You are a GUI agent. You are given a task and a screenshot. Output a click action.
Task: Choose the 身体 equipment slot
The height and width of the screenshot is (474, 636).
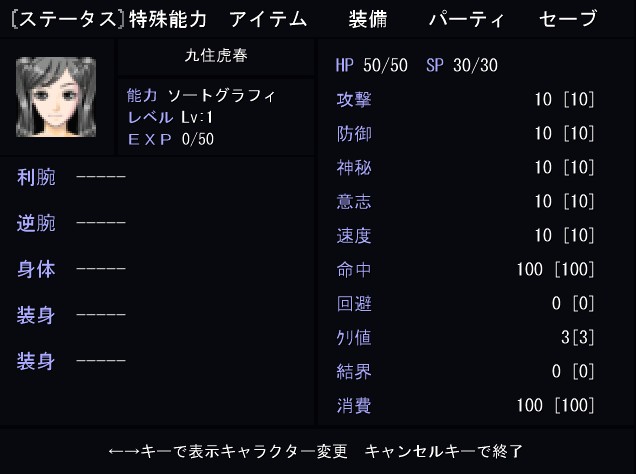click(71, 269)
